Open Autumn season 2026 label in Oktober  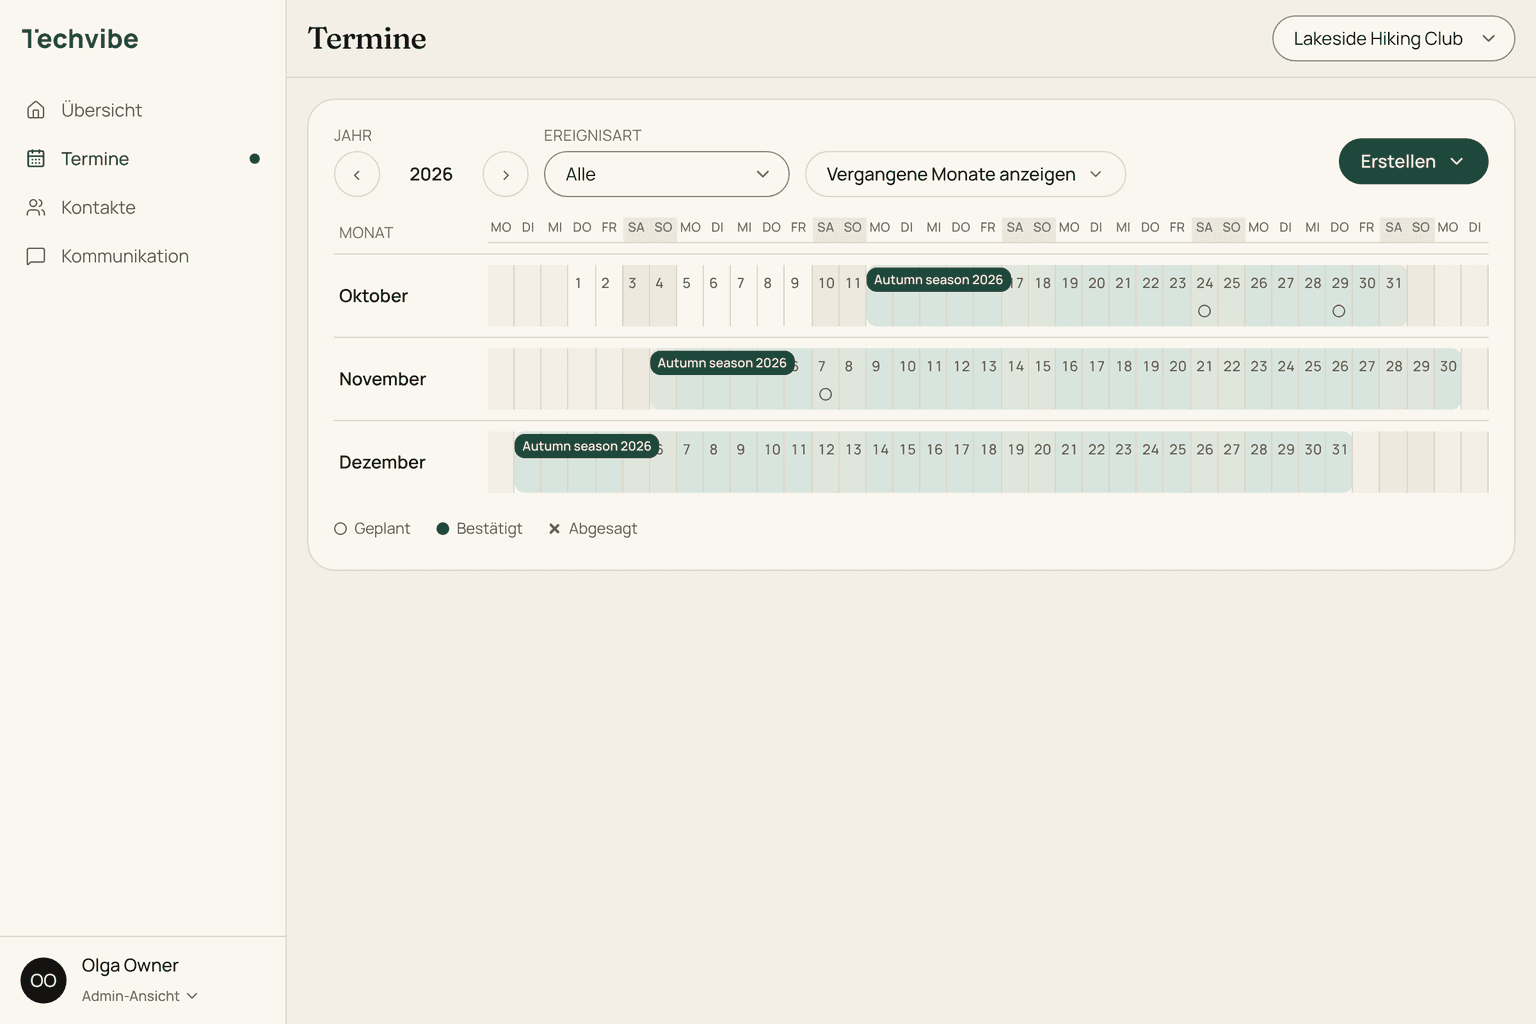[x=938, y=280]
